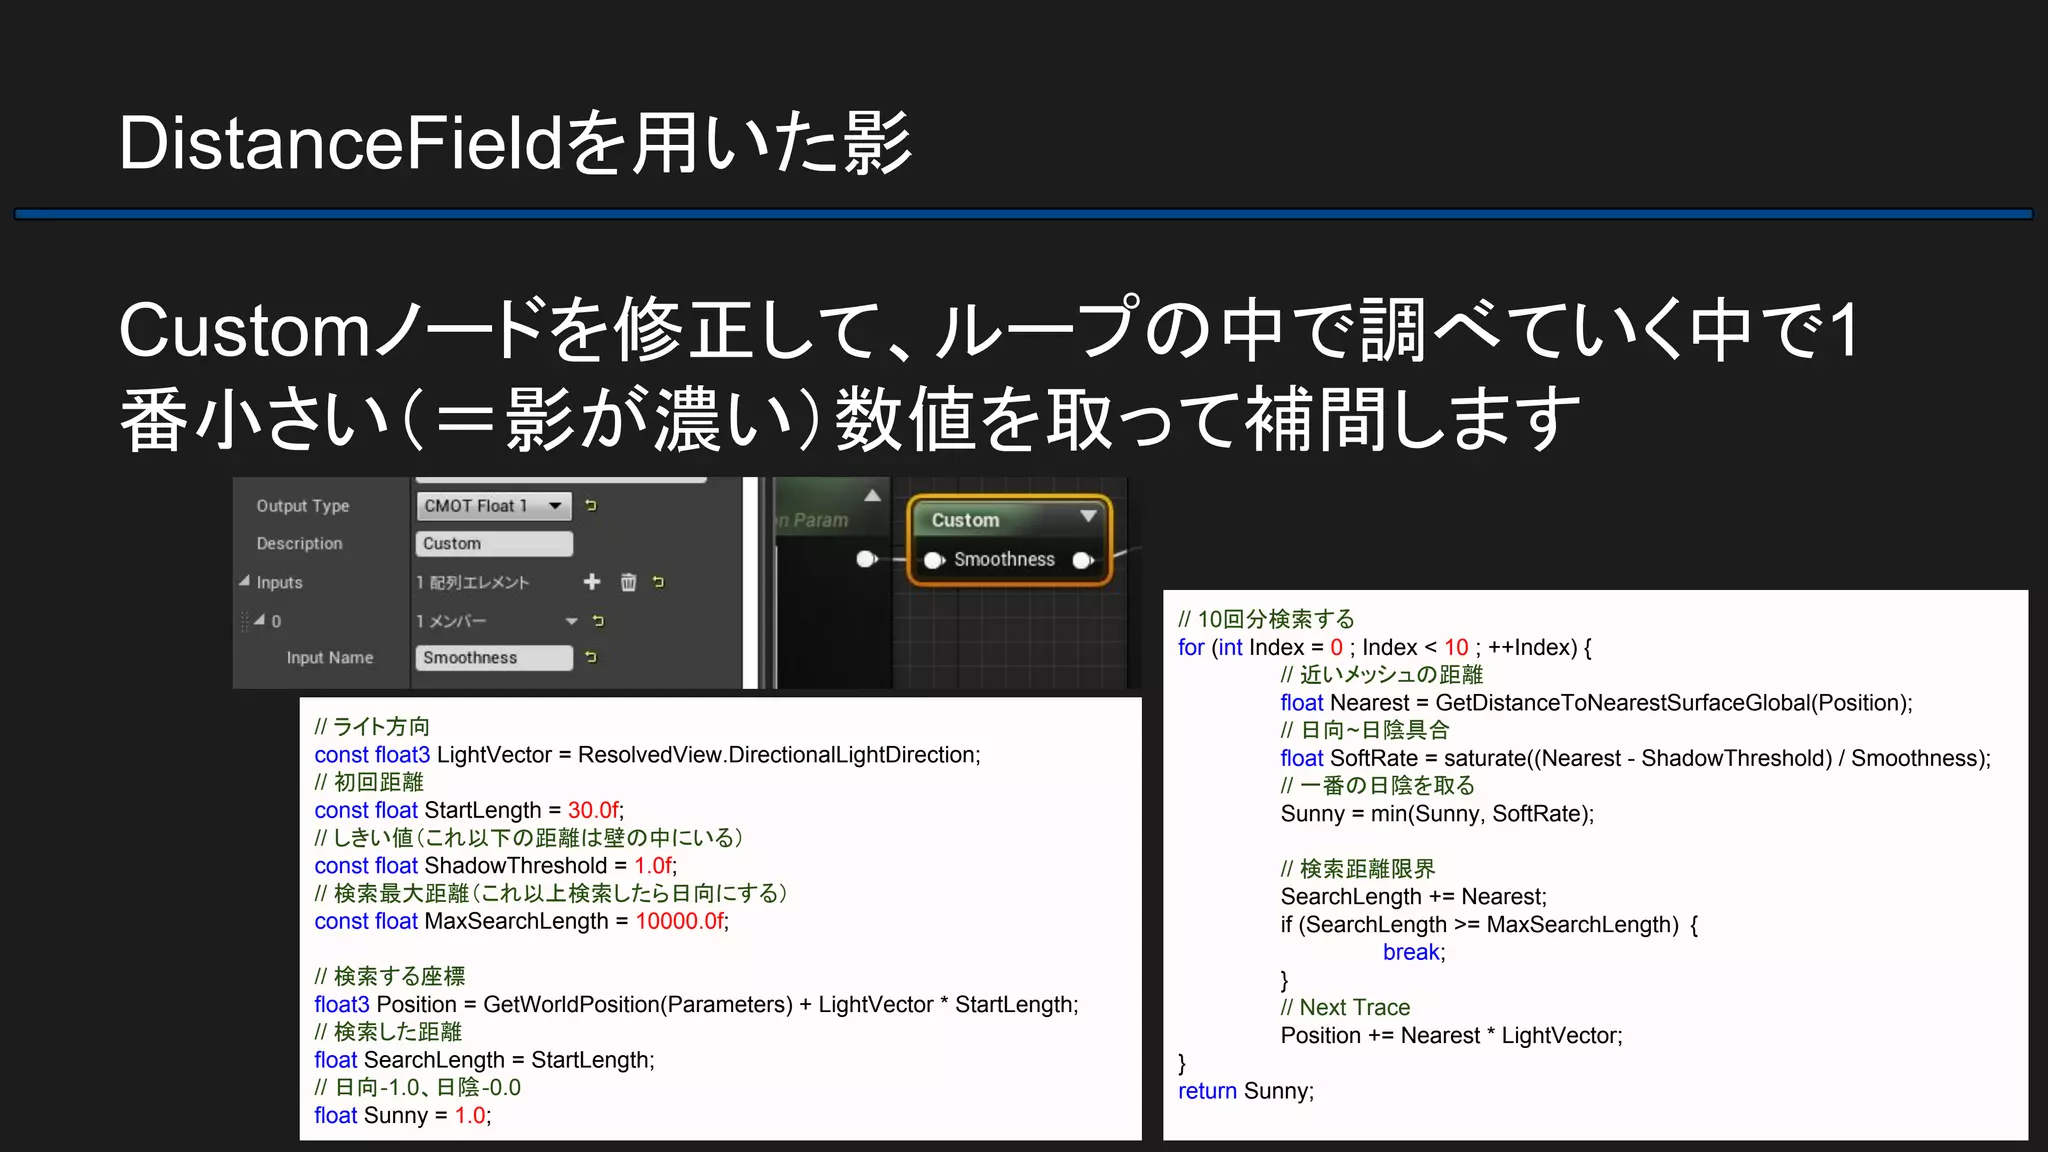2048x1152 pixels.
Task: Open the 1 メンバー element options dropdown
Action: pos(571,621)
